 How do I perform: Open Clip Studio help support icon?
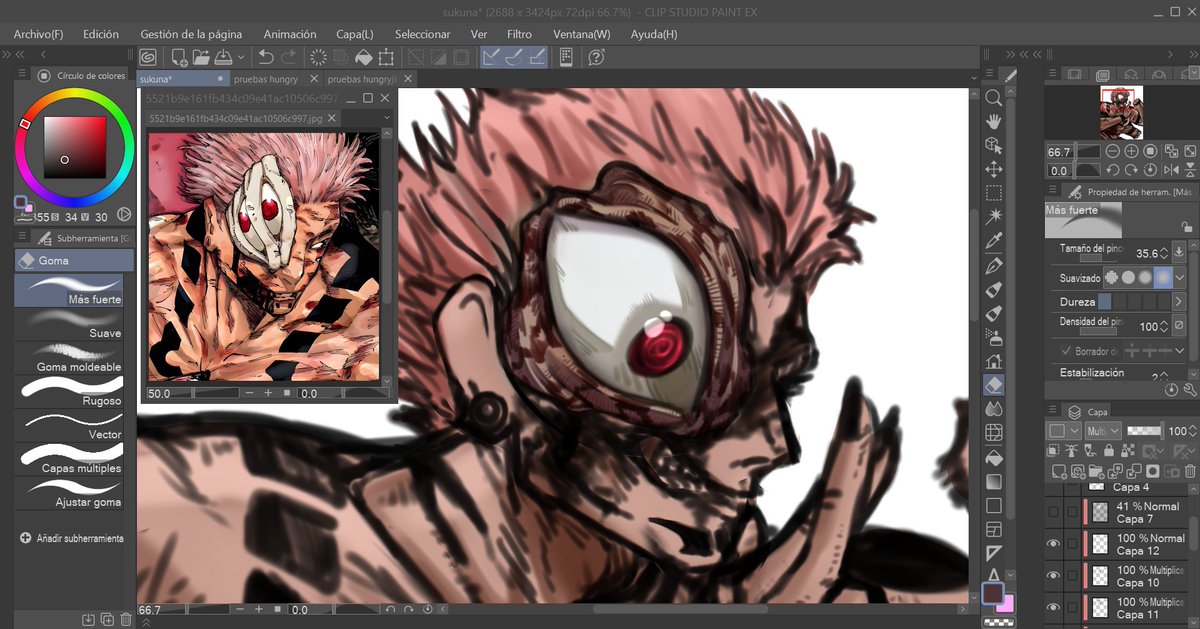pos(597,57)
